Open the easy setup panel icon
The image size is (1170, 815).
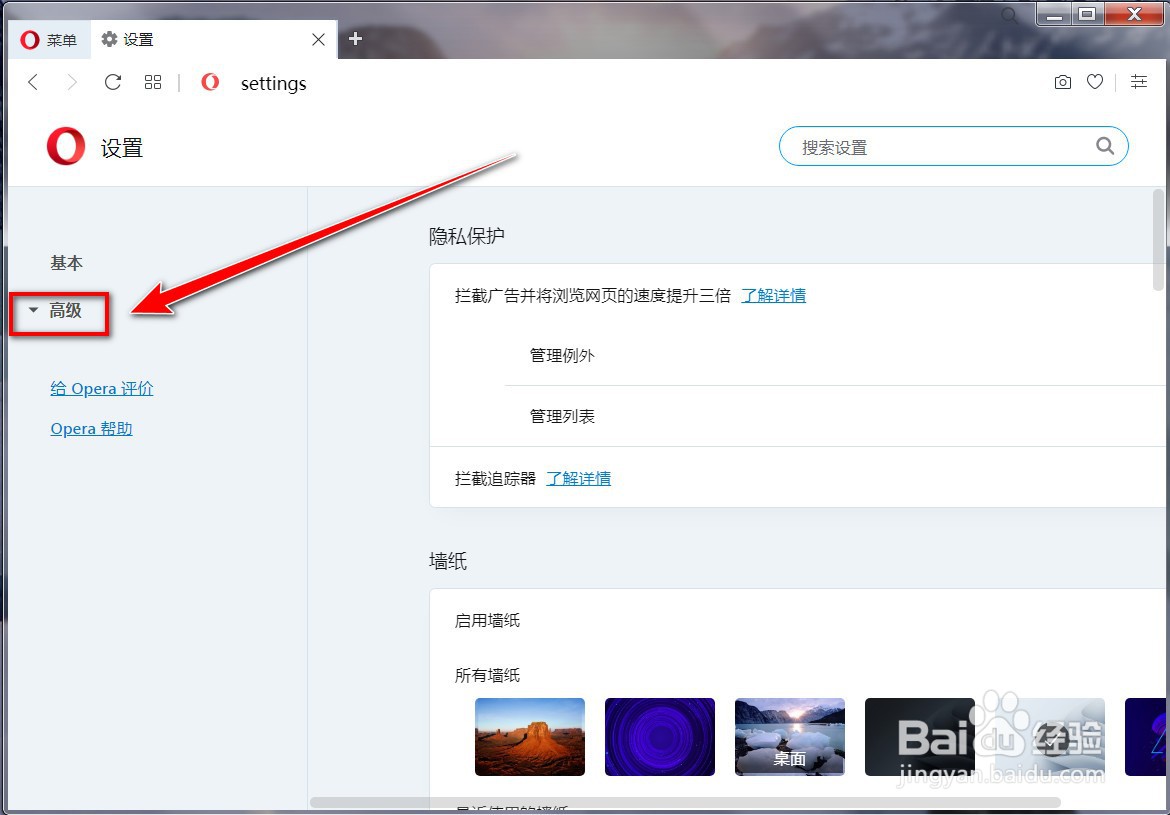[x=1139, y=82]
